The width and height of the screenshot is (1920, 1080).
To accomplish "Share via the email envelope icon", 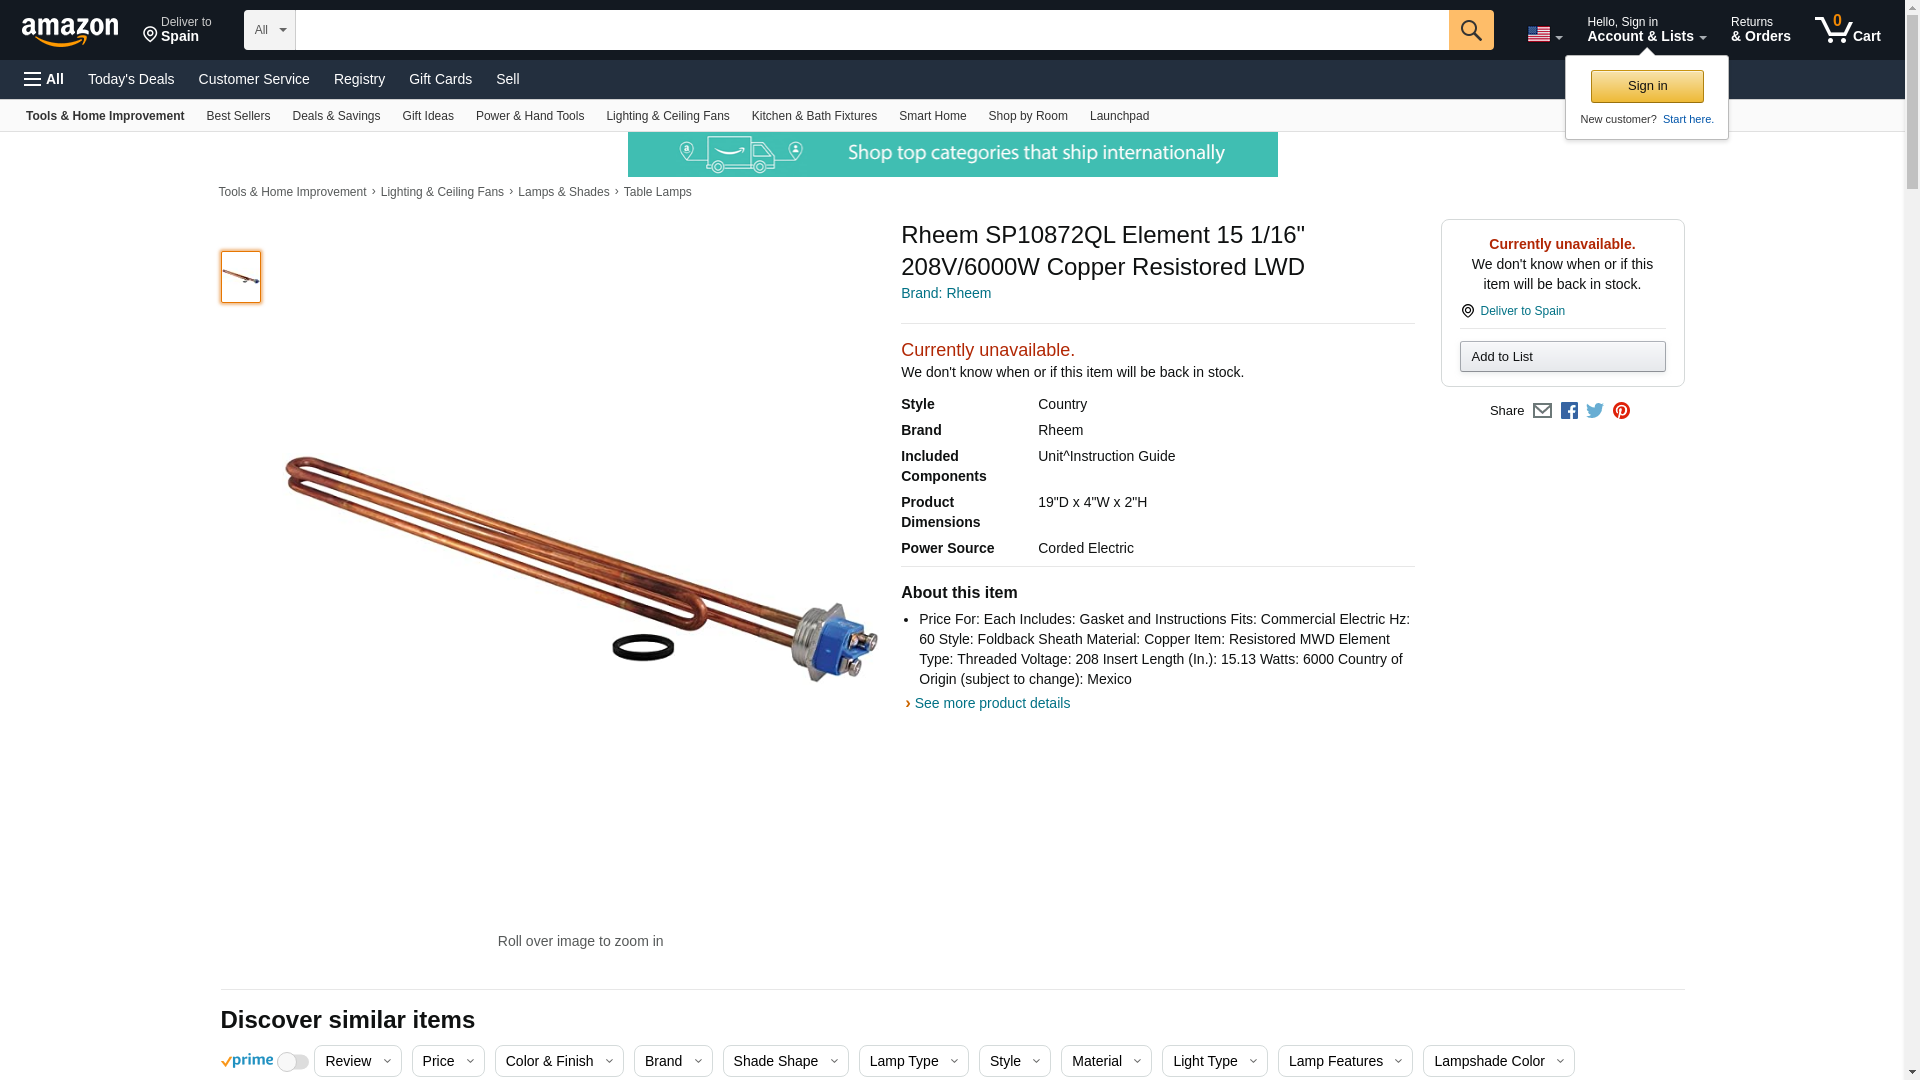I will coord(1542,411).
